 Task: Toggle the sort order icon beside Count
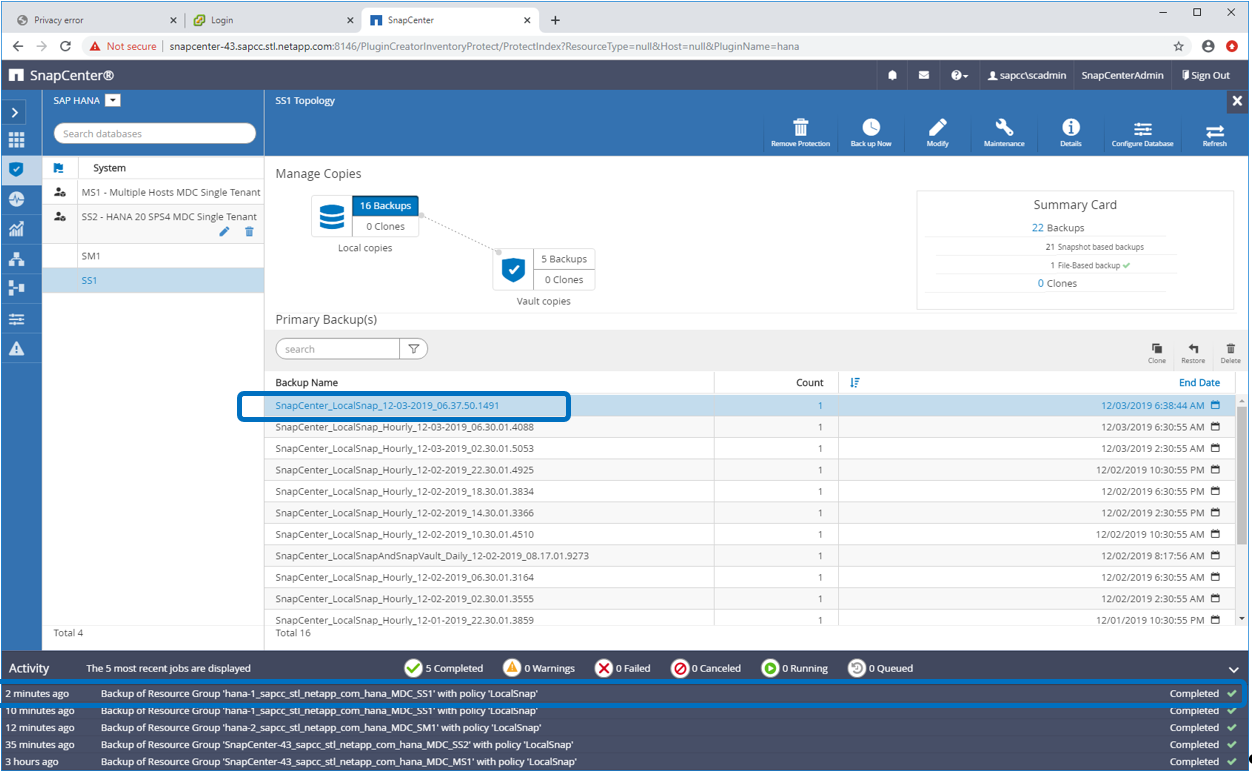855,382
